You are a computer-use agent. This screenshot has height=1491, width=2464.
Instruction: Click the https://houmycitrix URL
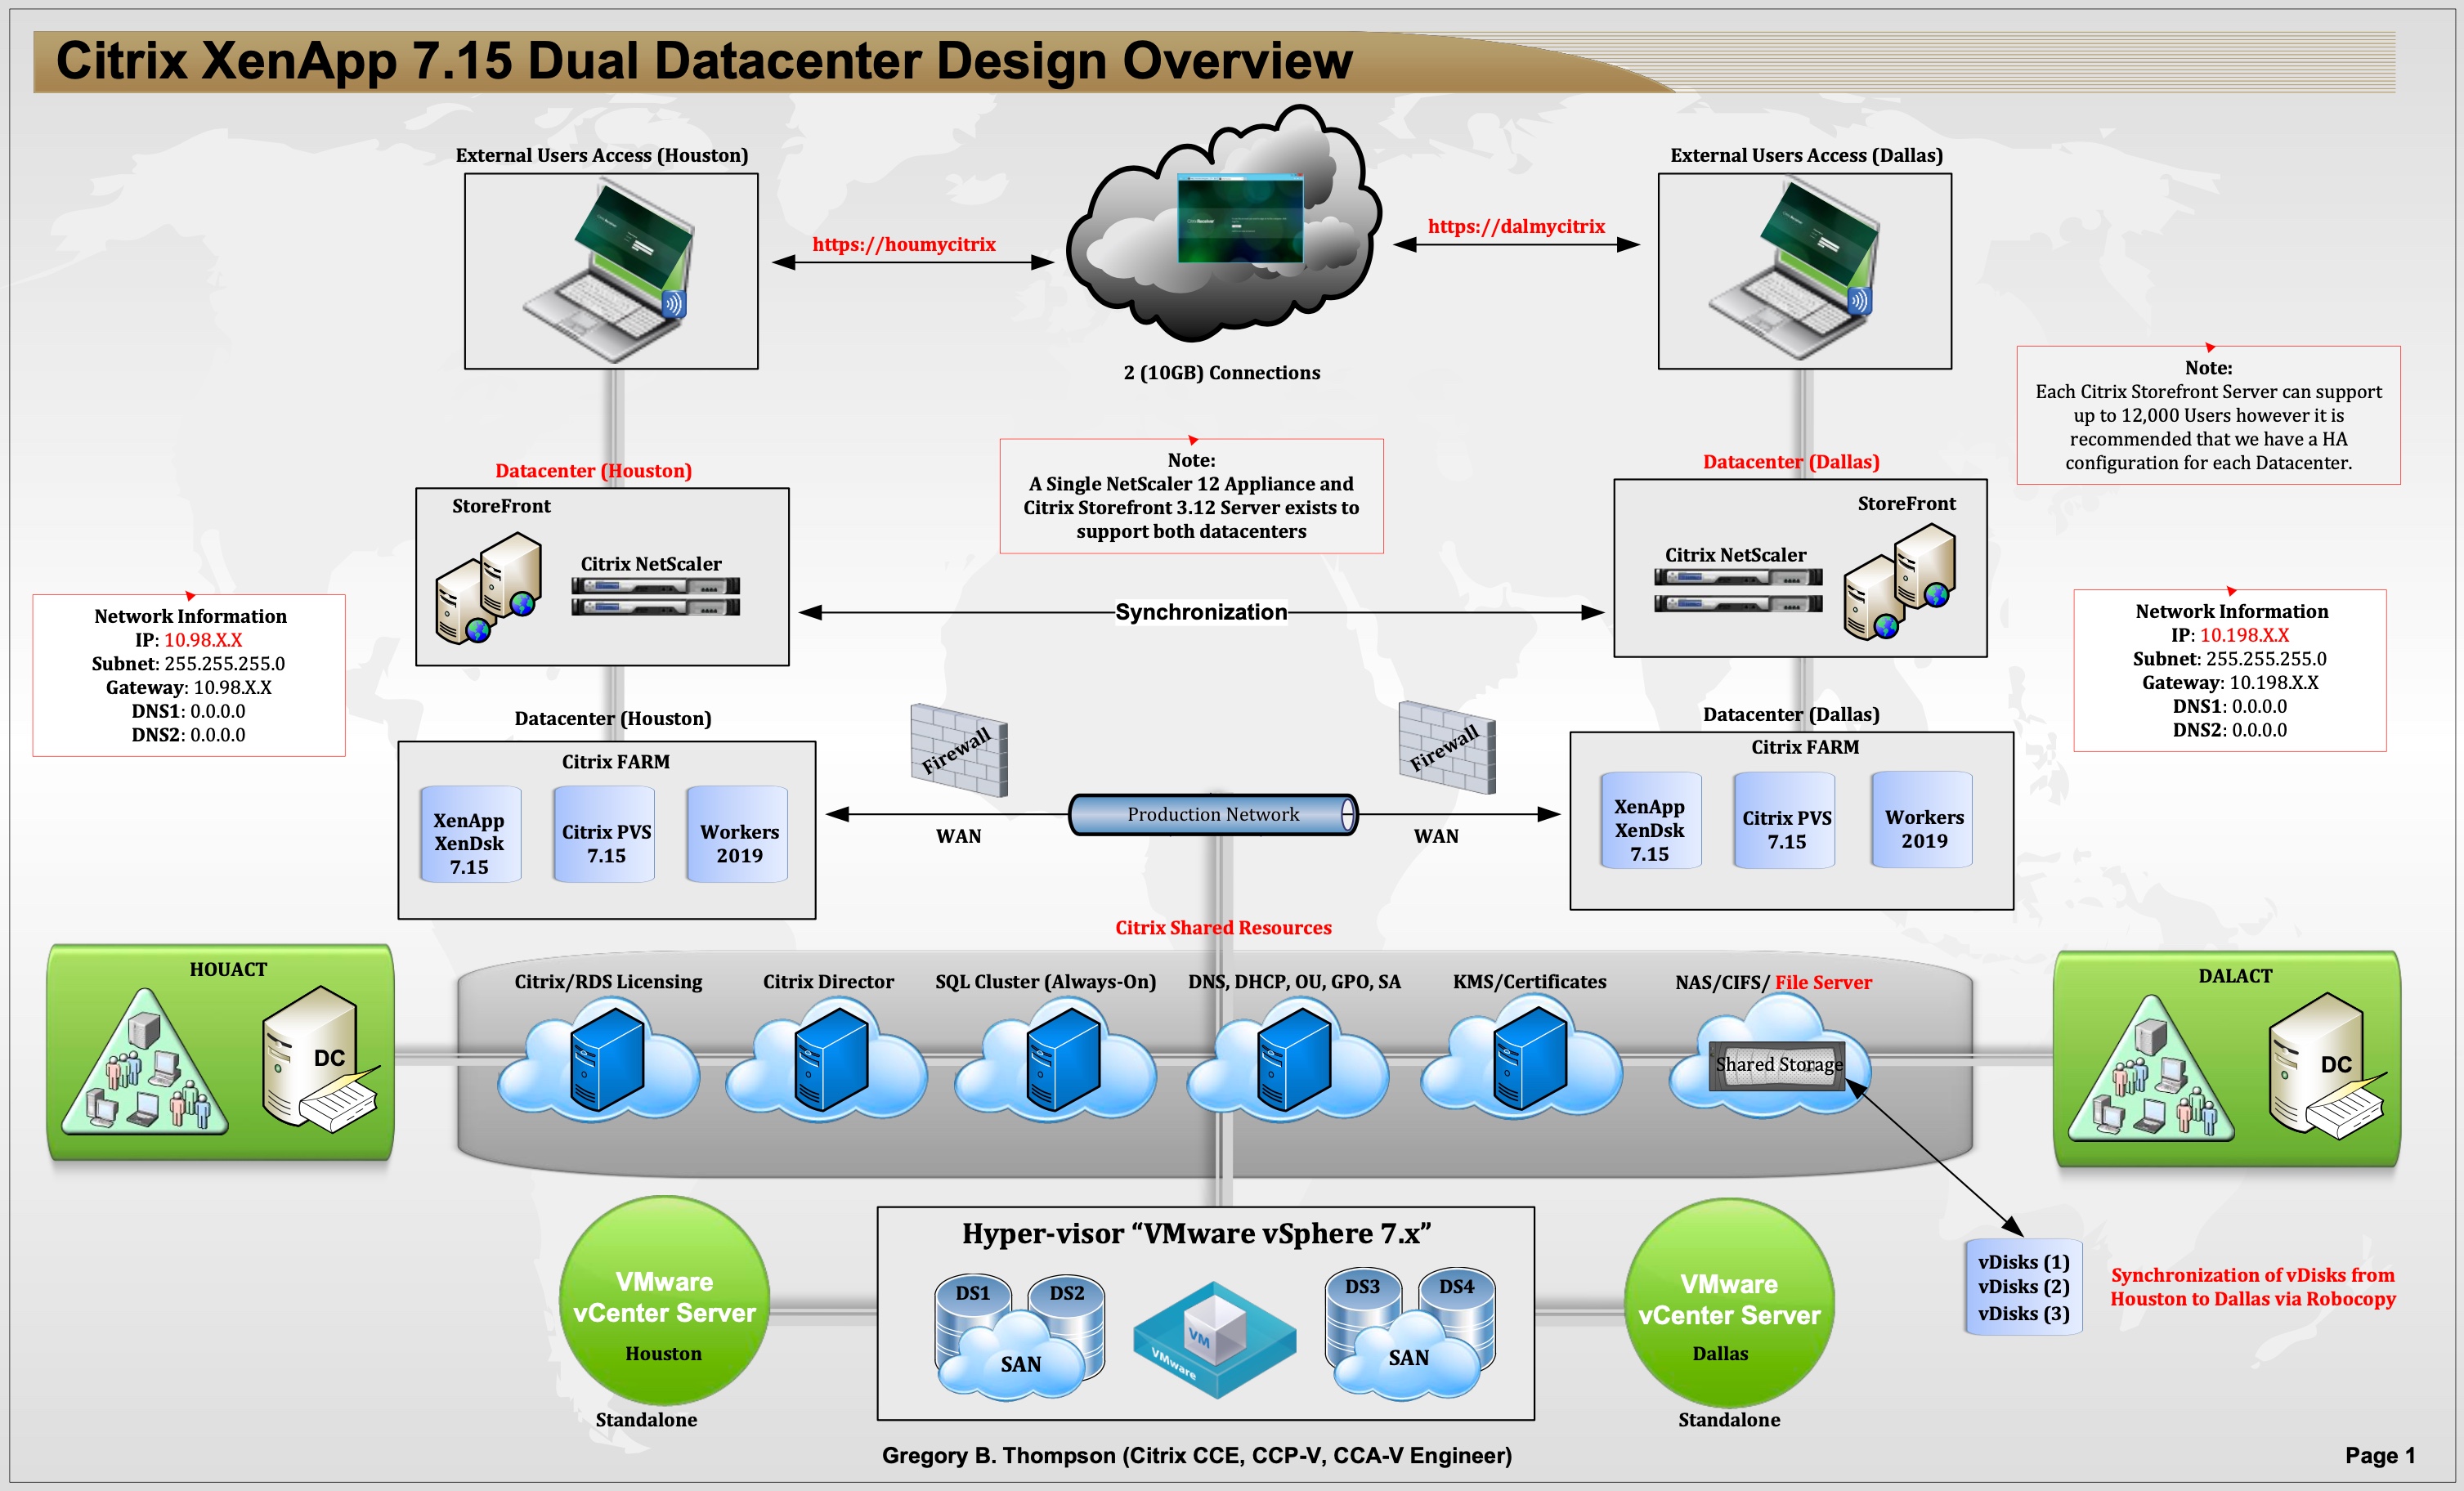point(904,244)
